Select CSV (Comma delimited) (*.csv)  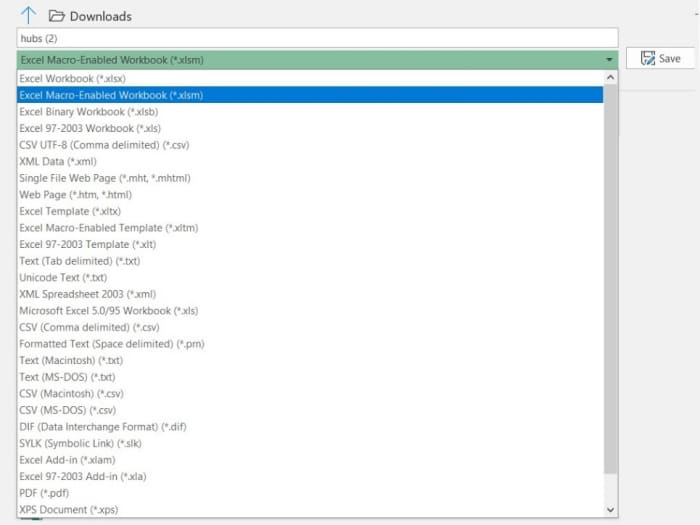310,327
